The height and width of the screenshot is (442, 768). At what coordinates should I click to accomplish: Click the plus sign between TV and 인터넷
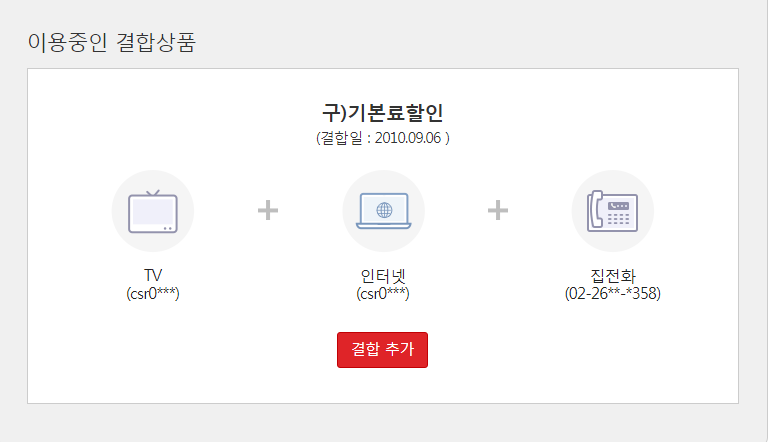point(268,210)
